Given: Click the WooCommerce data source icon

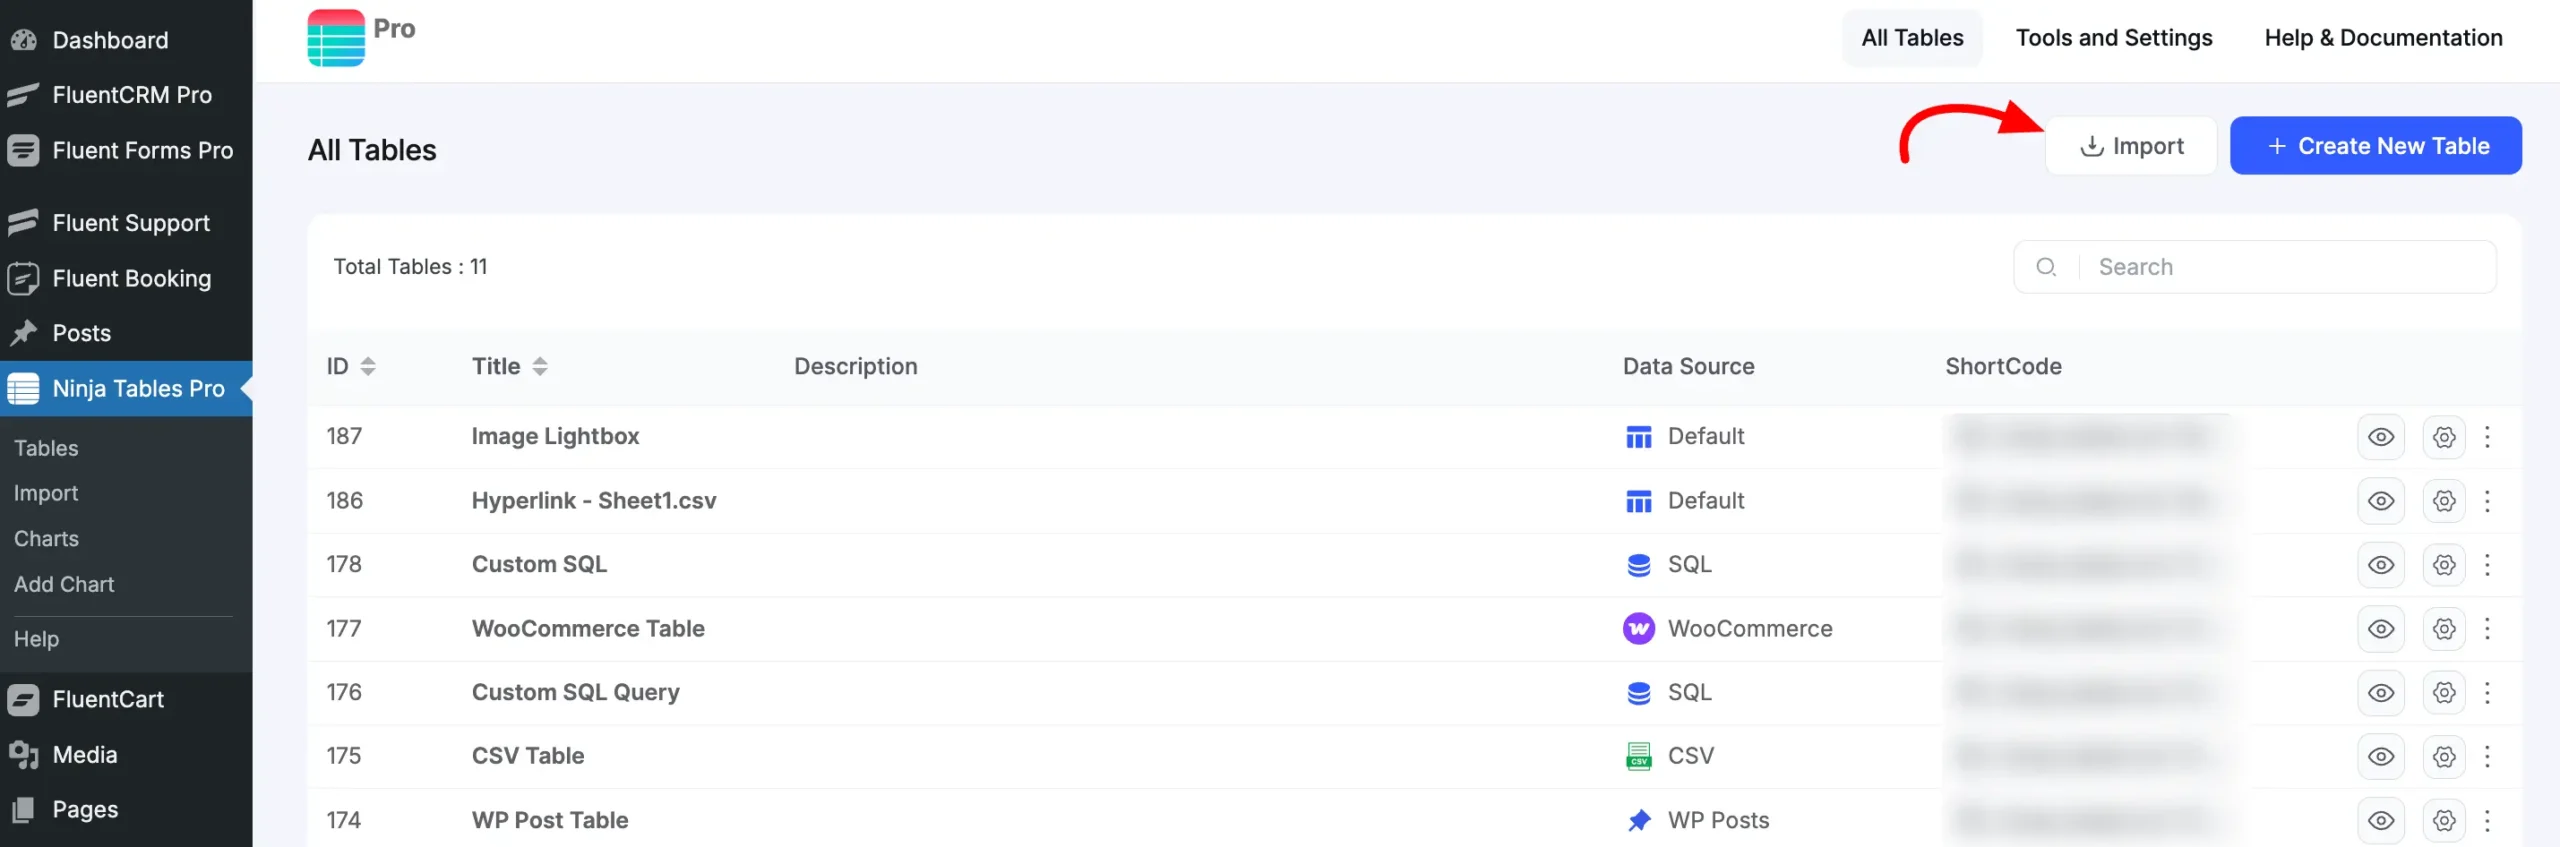Looking at the screenshot, I should (x=1638, y=629).
